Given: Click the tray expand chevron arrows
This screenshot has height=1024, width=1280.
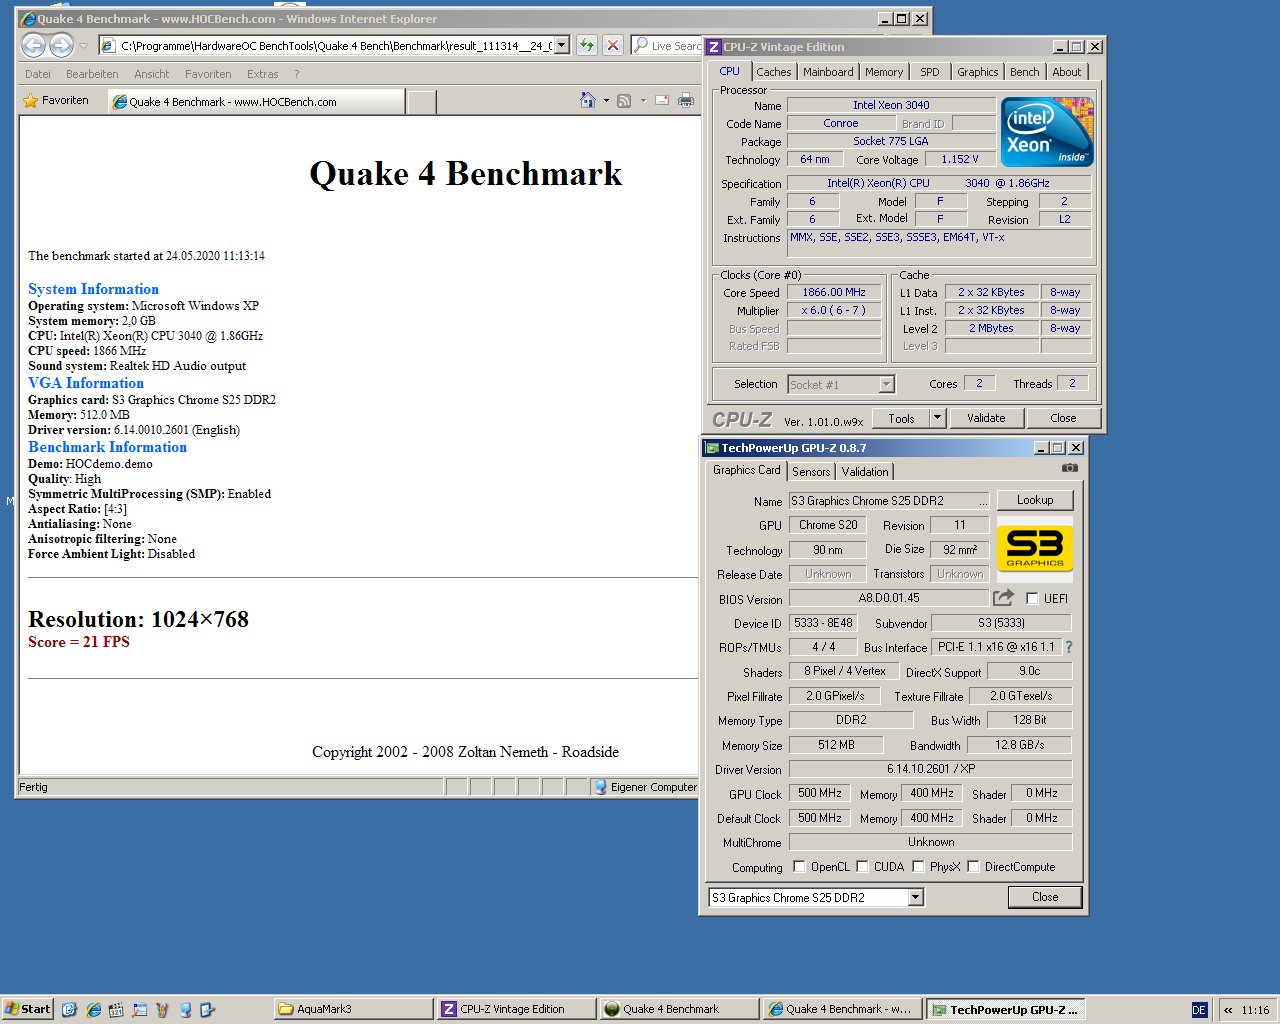Looking at the screenshot, I should click(1228, 1010).
